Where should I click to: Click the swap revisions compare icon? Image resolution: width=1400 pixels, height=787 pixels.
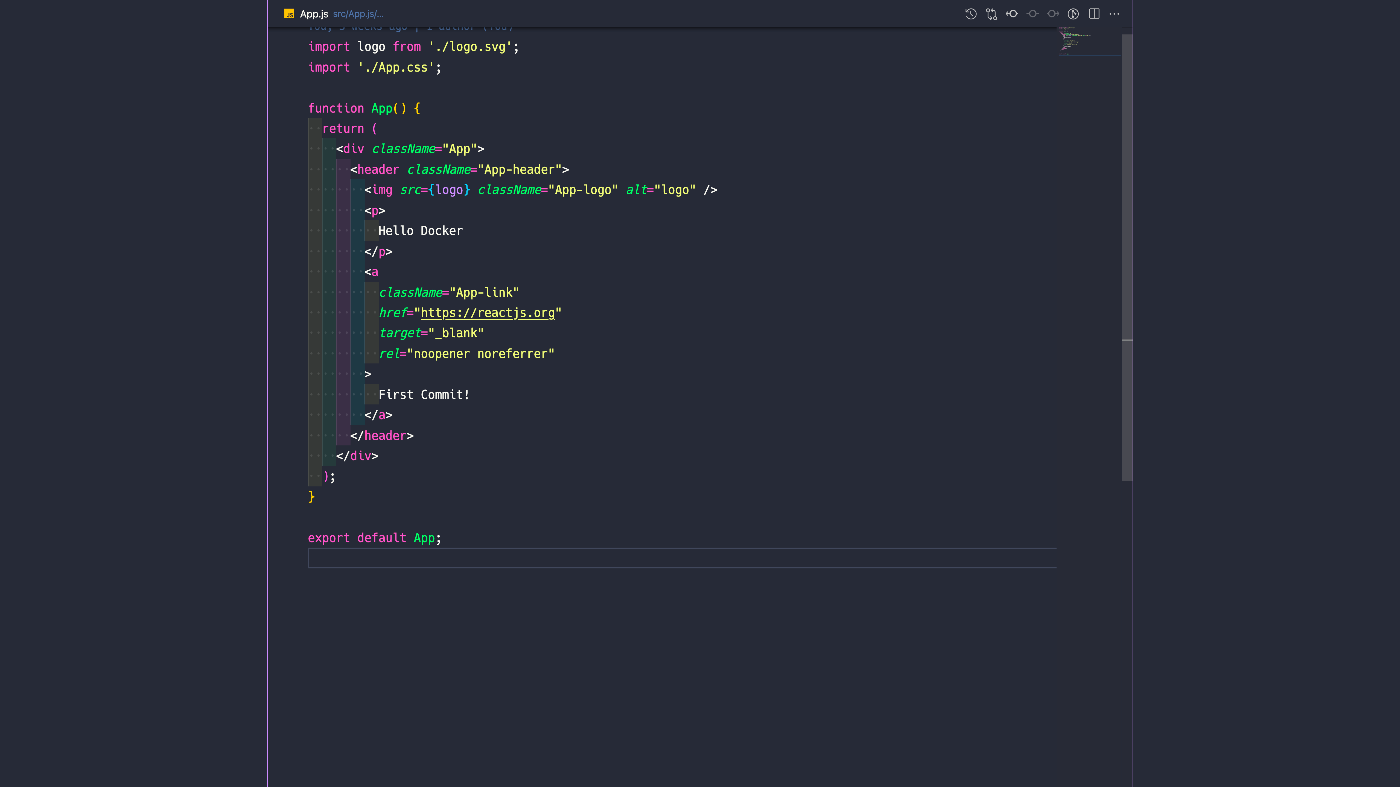[991, 14]
